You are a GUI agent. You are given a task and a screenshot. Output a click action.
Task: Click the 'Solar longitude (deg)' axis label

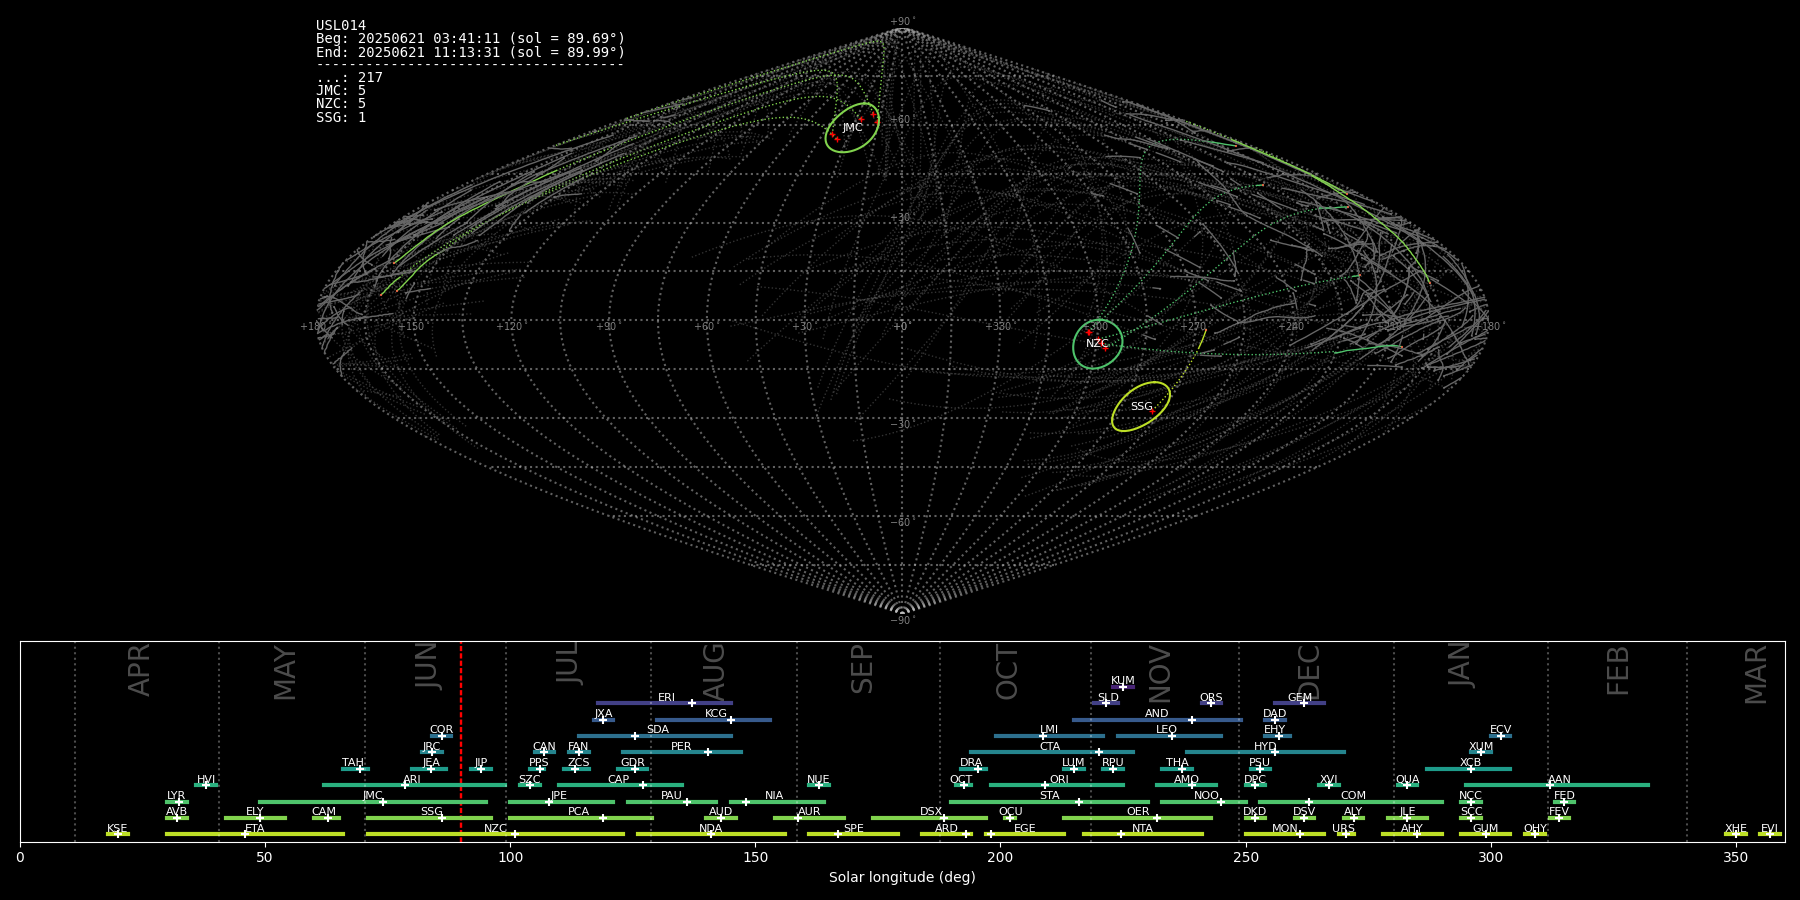coord(902,878)
